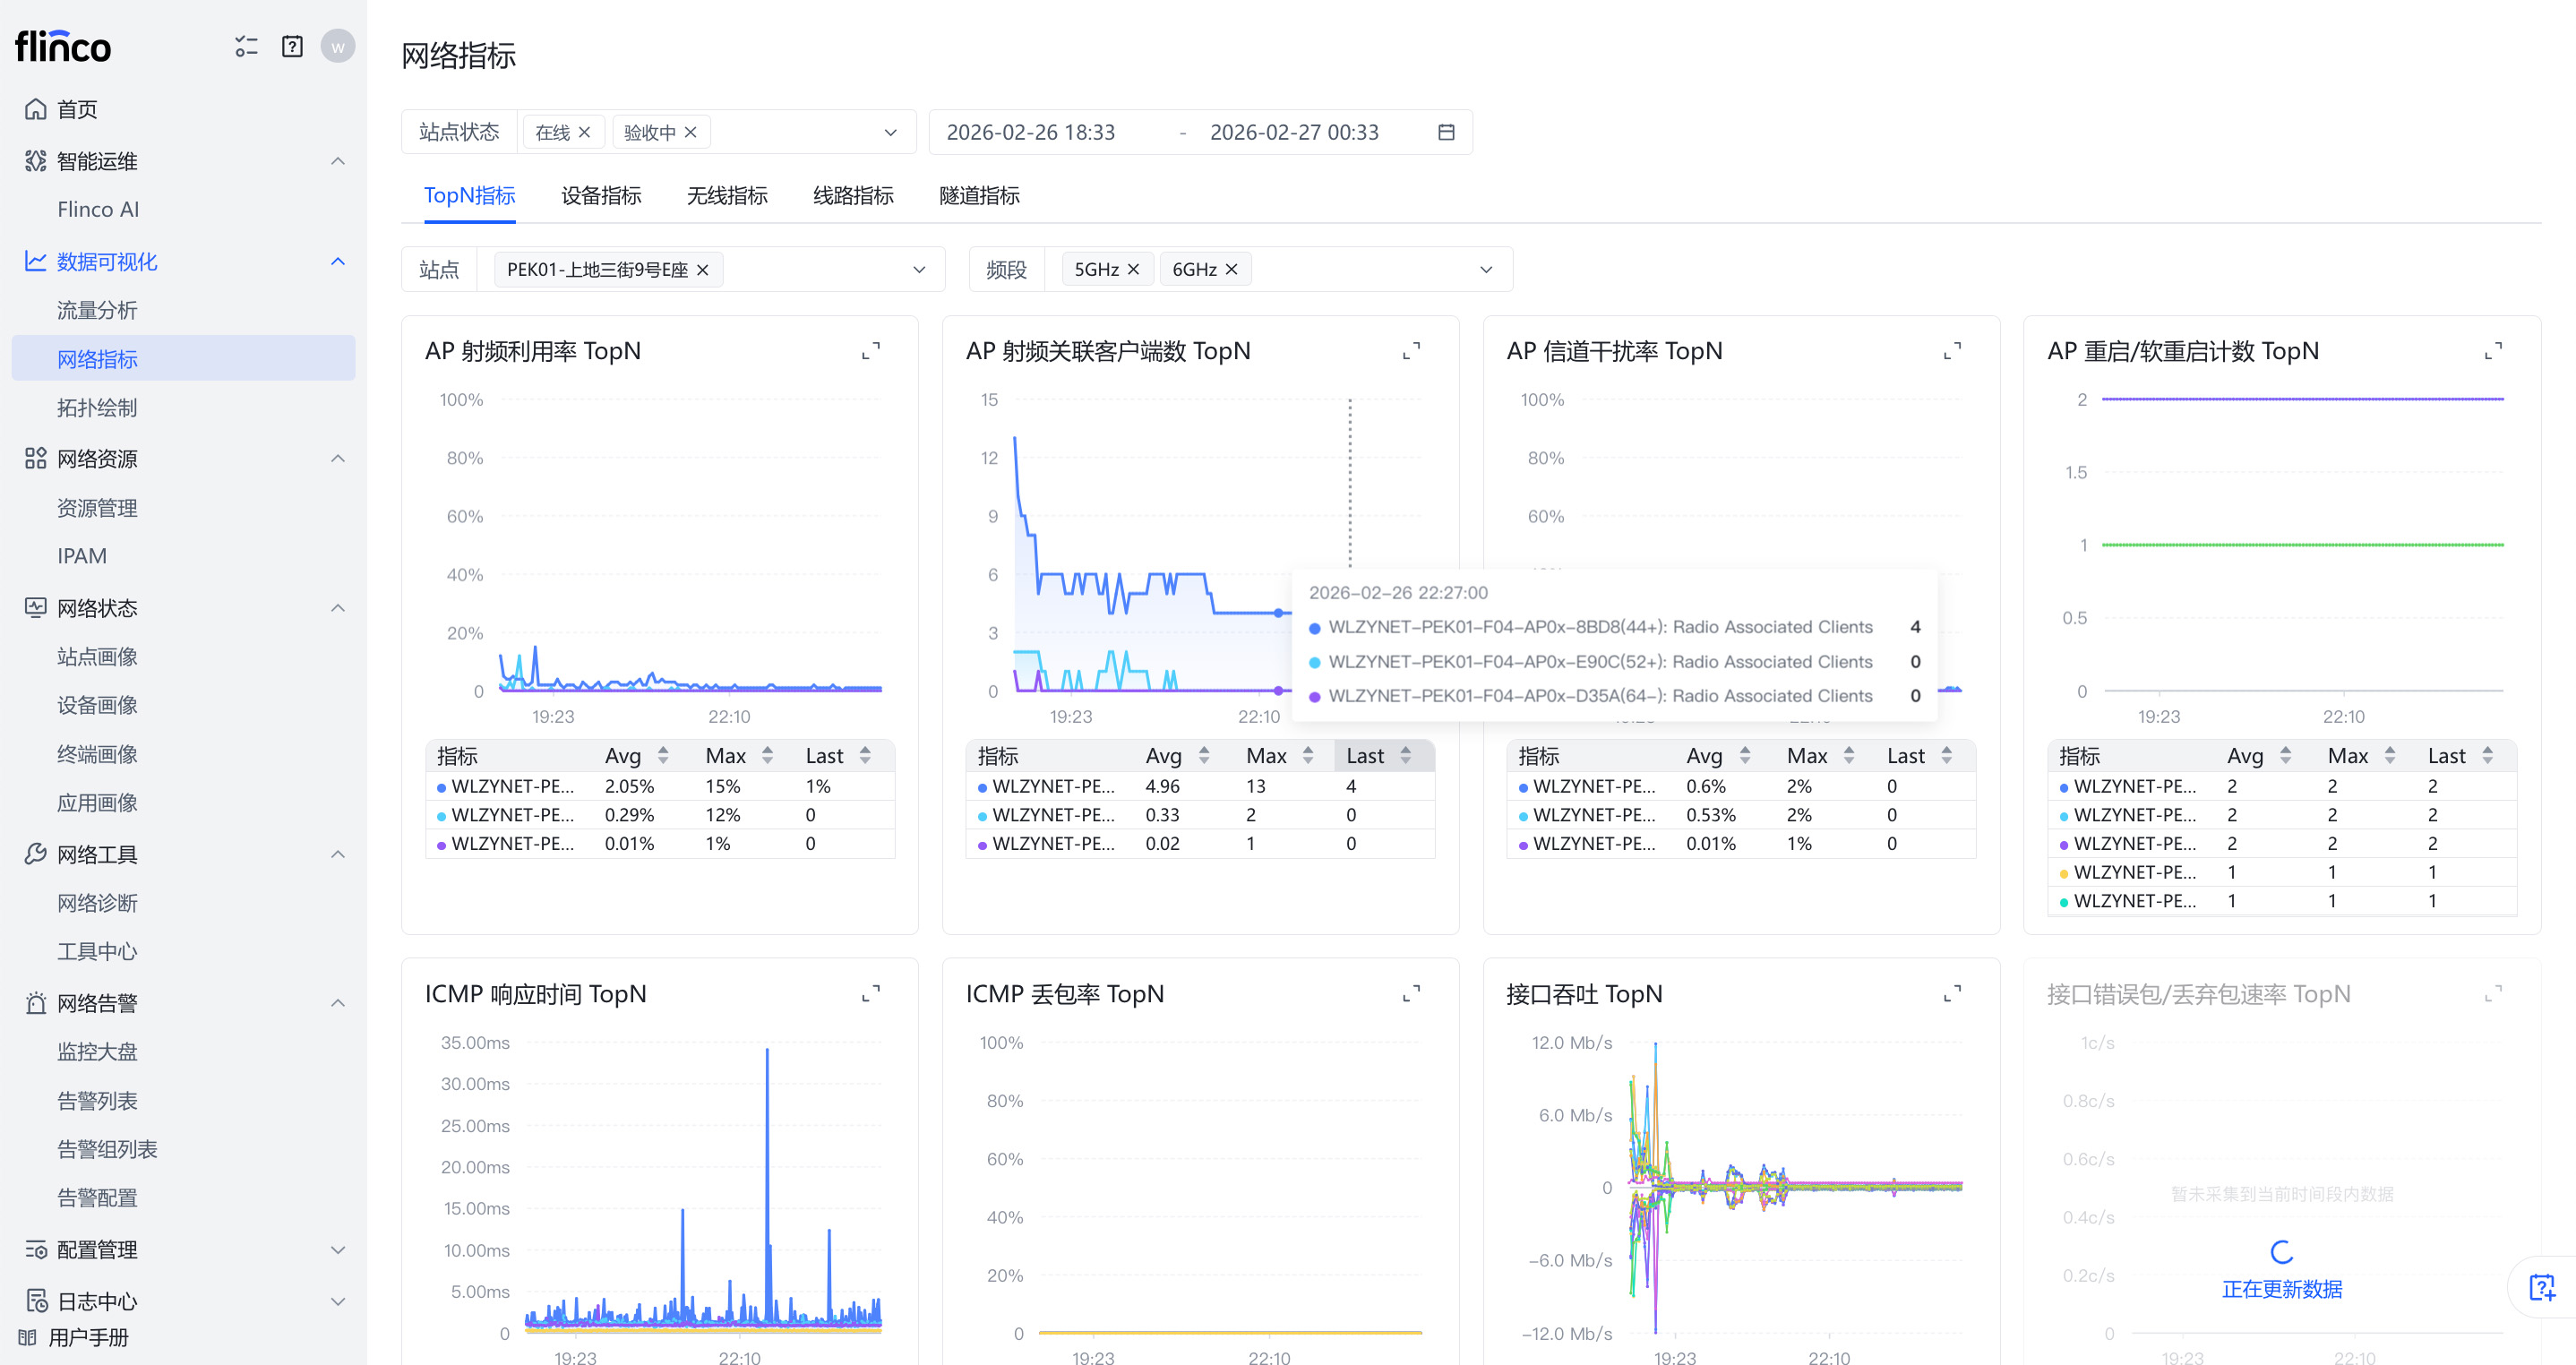Open the floating help widget at bottom right
Screen dimensions: 2576x1365
click(2541, 1287)
